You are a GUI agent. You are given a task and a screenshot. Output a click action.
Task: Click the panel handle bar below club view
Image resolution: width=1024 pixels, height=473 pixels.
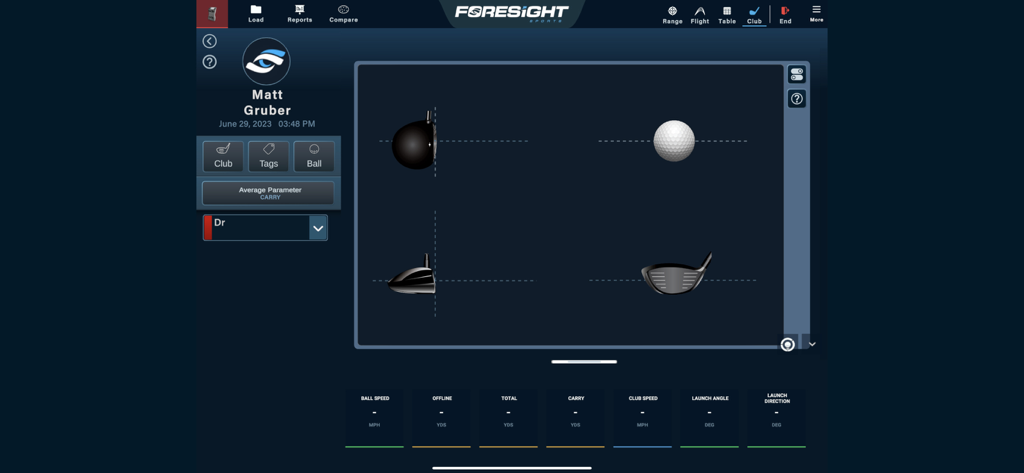point(584,361)
